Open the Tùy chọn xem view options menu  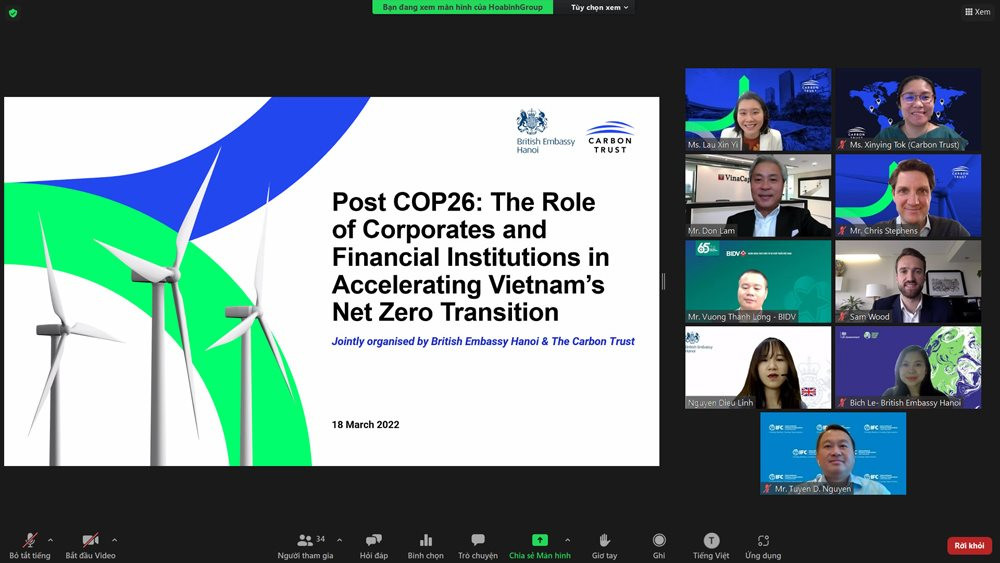tap(600, 7)
